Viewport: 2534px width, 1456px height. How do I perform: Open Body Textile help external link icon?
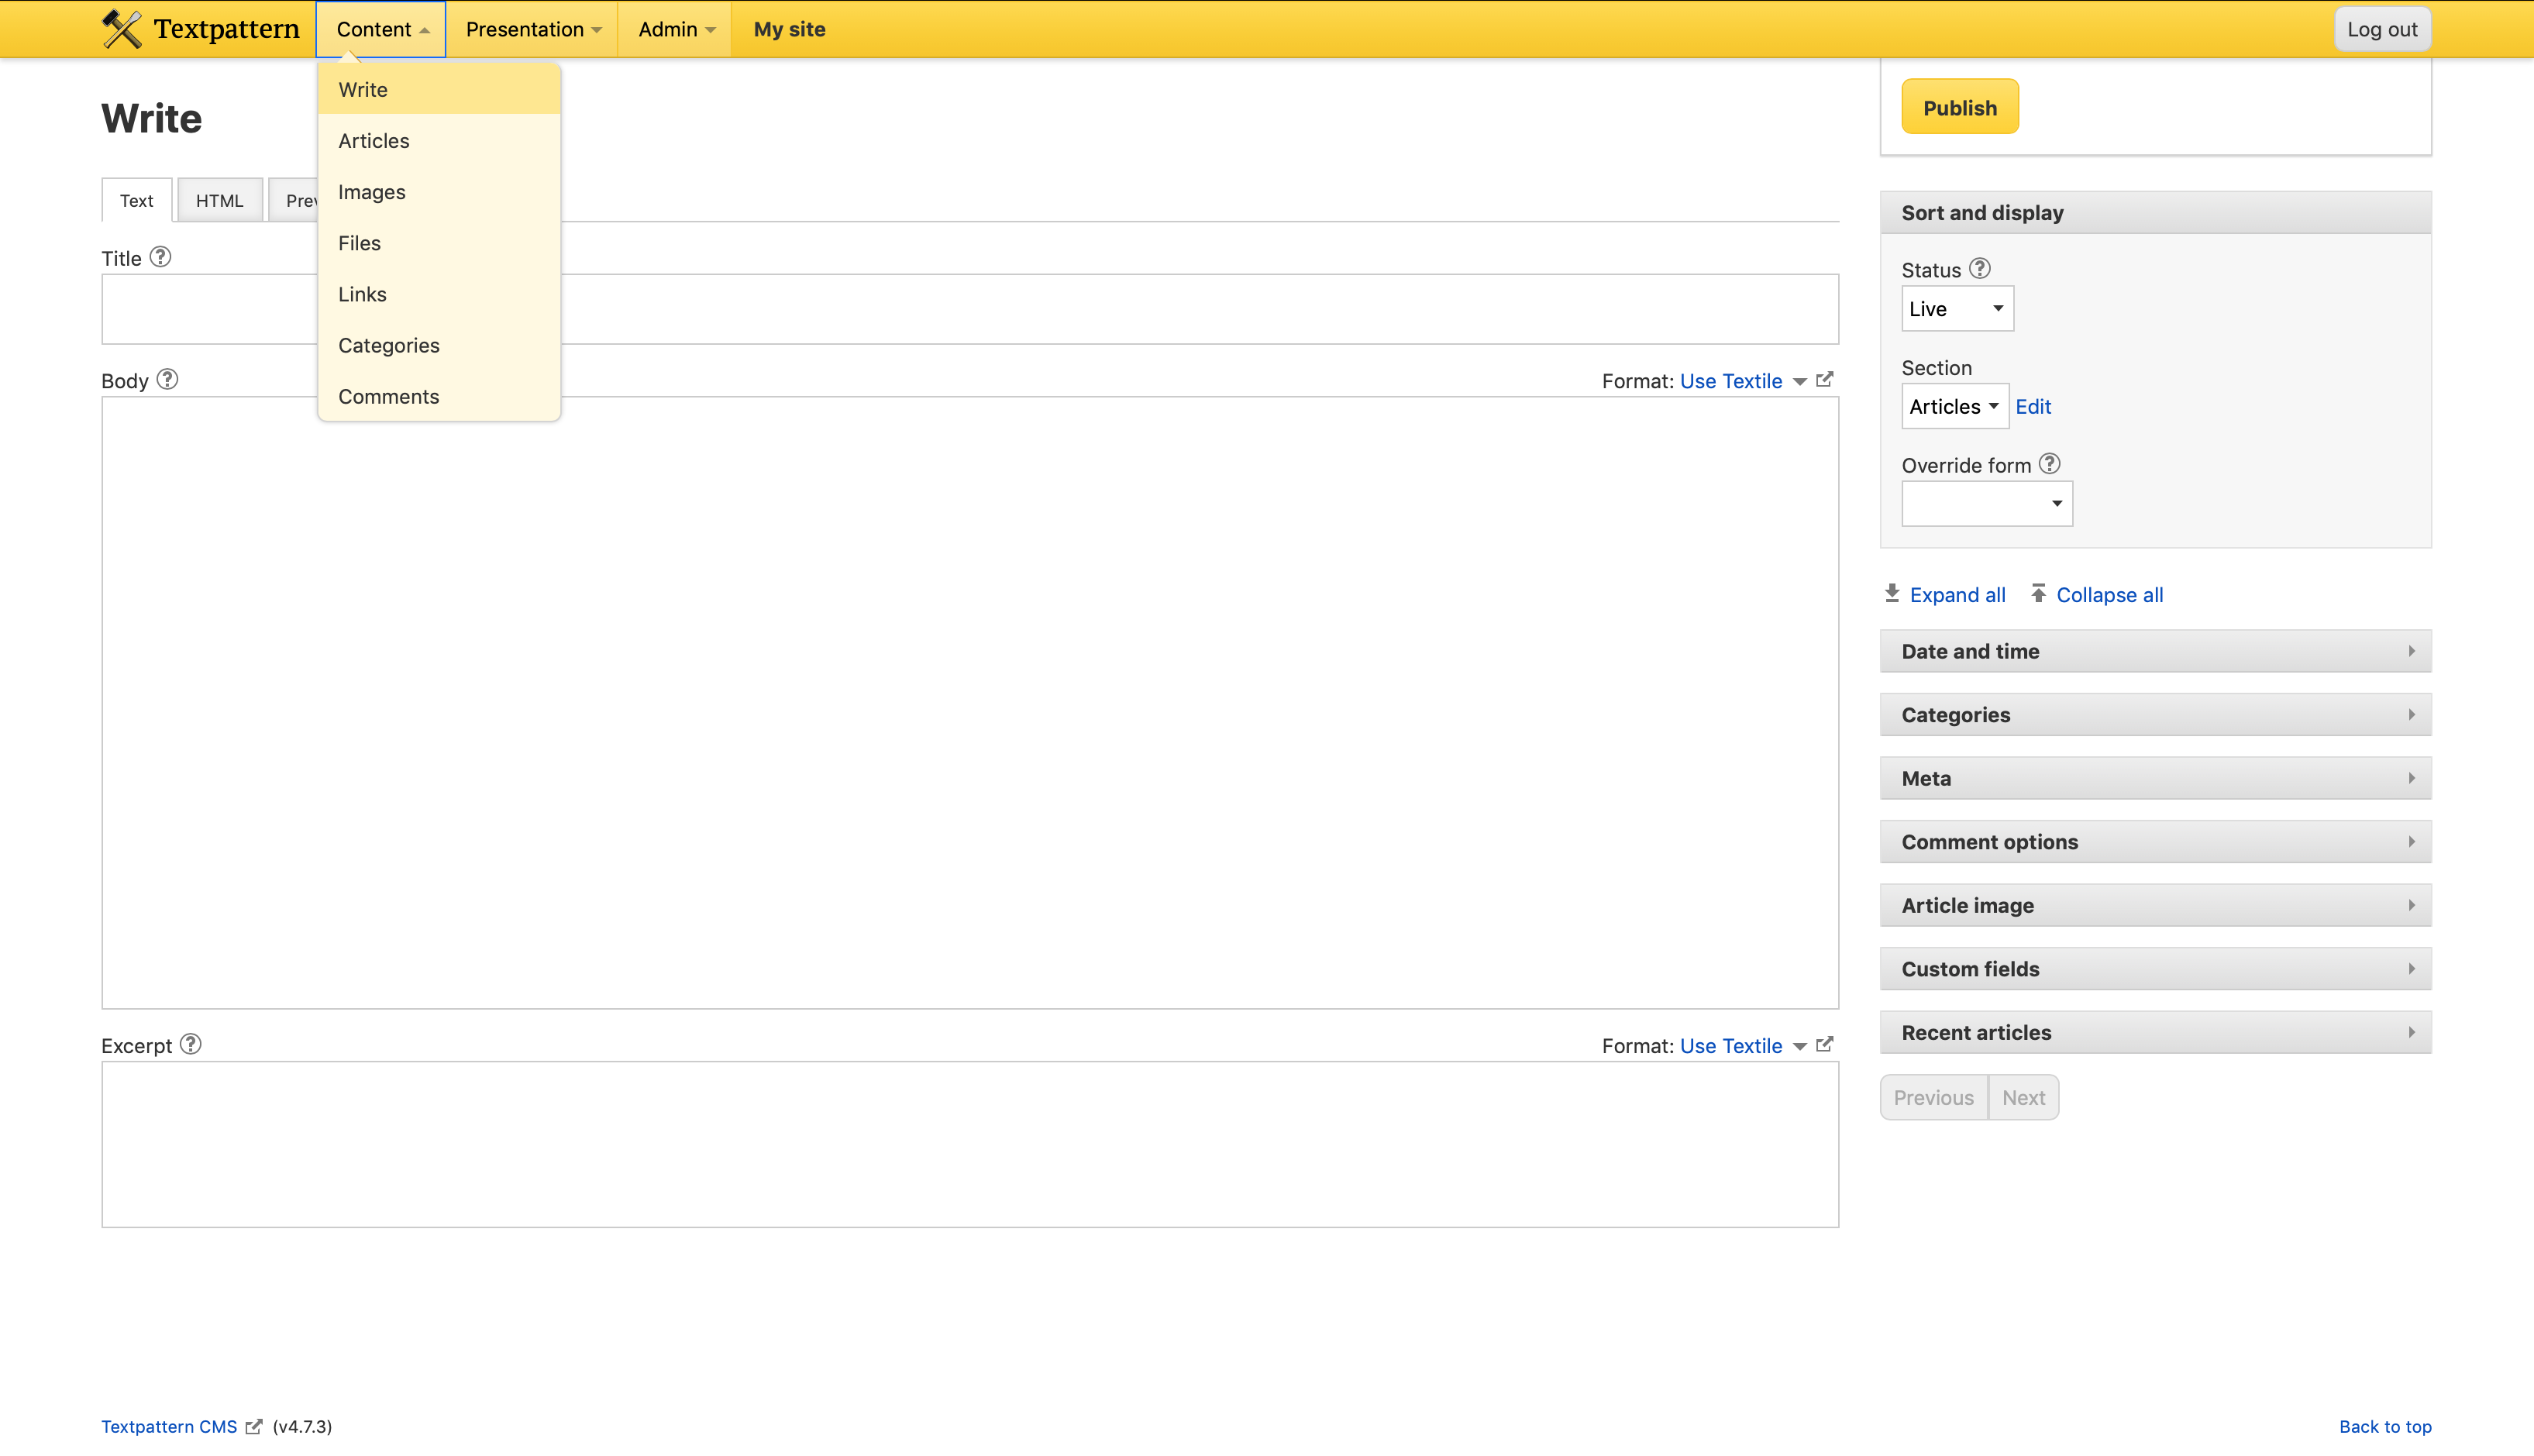(x=1824, y=379)
